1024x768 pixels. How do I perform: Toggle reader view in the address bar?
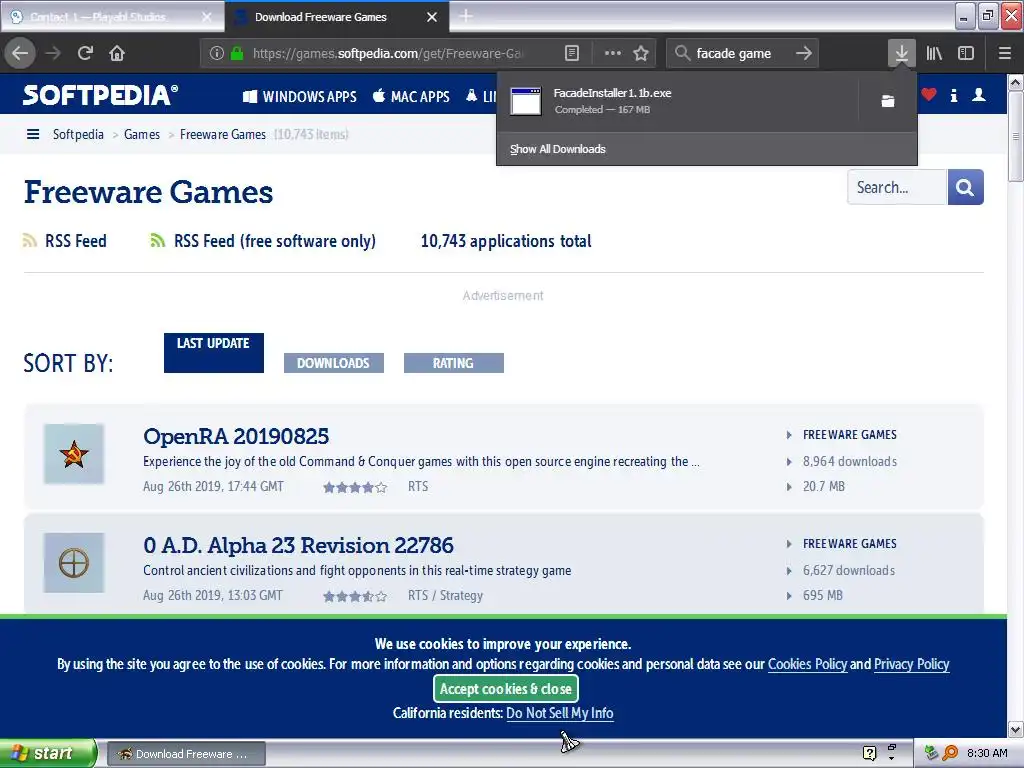click(x=571, y=53)
